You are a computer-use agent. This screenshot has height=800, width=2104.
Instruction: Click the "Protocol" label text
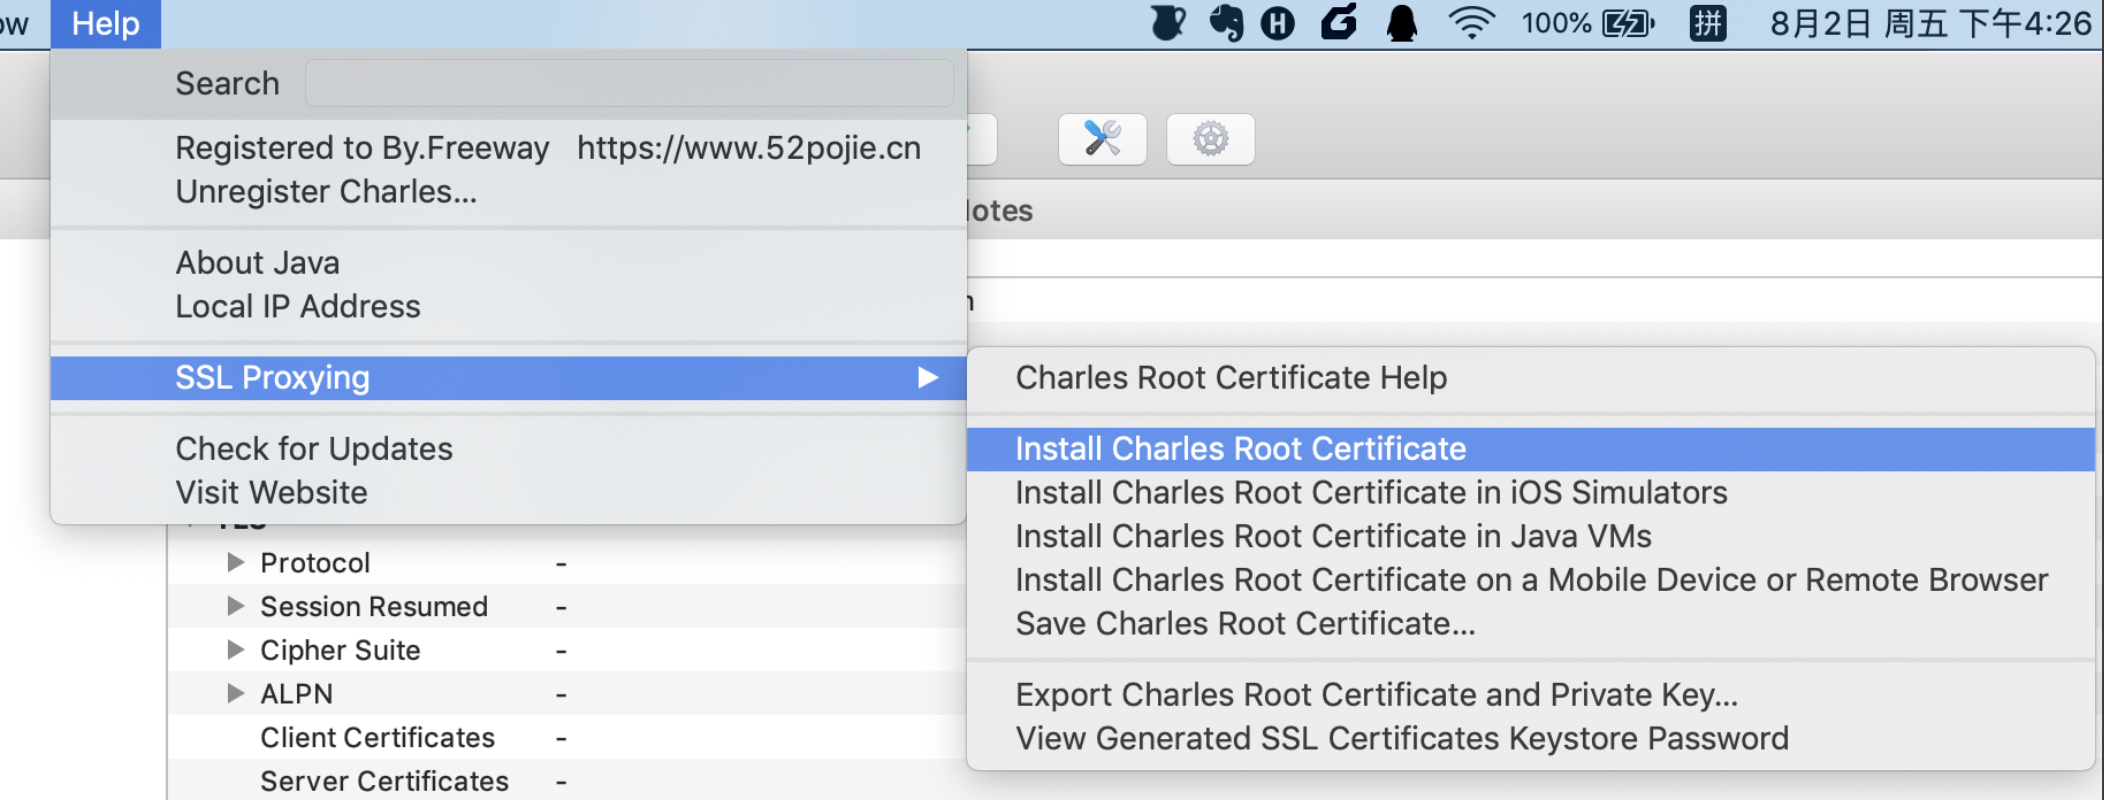click(315, 563)
